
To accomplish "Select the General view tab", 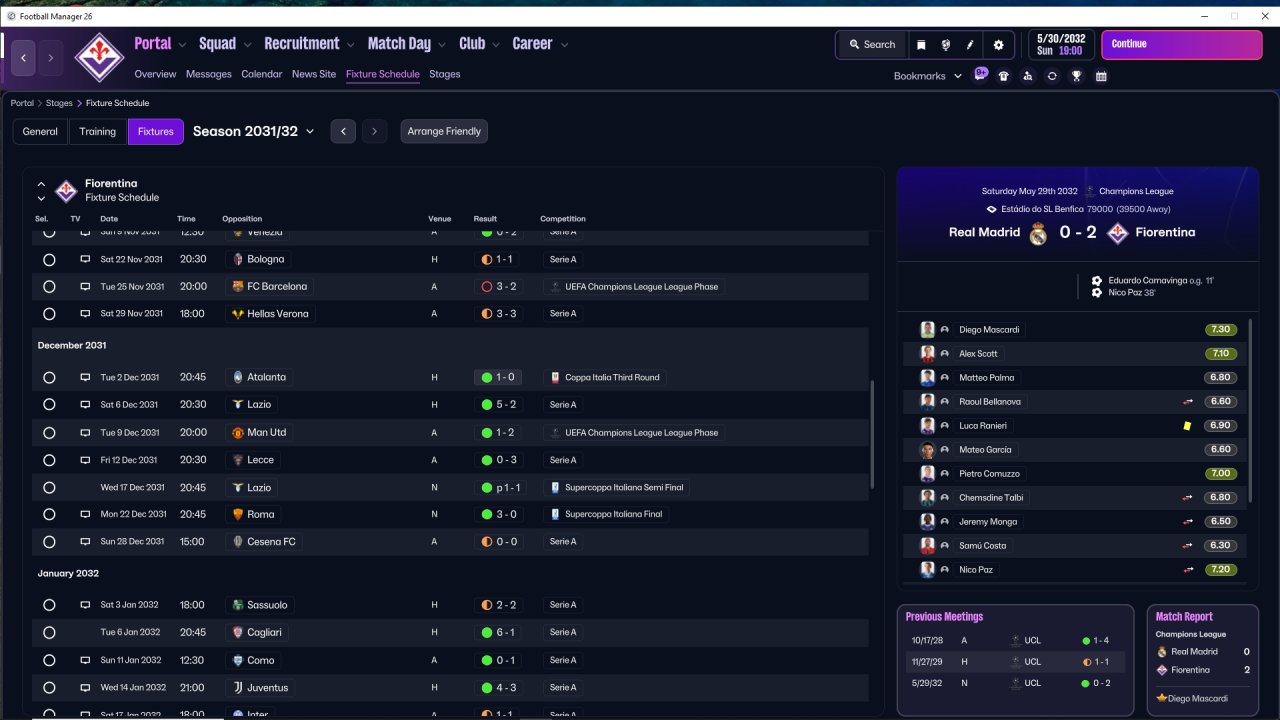I will [x=40, y=131].
